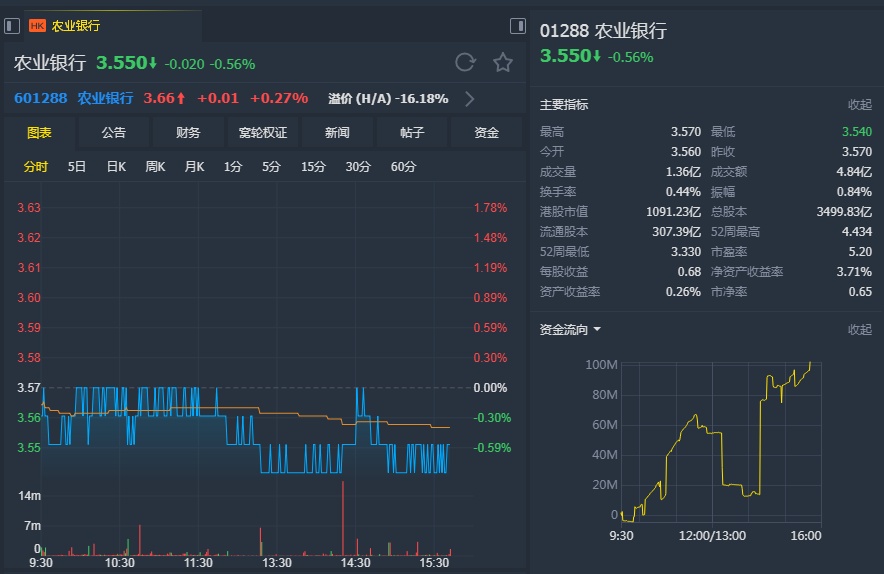Click the 市盈率 value 5.20

pyautogui.click(x=860, y=252)
